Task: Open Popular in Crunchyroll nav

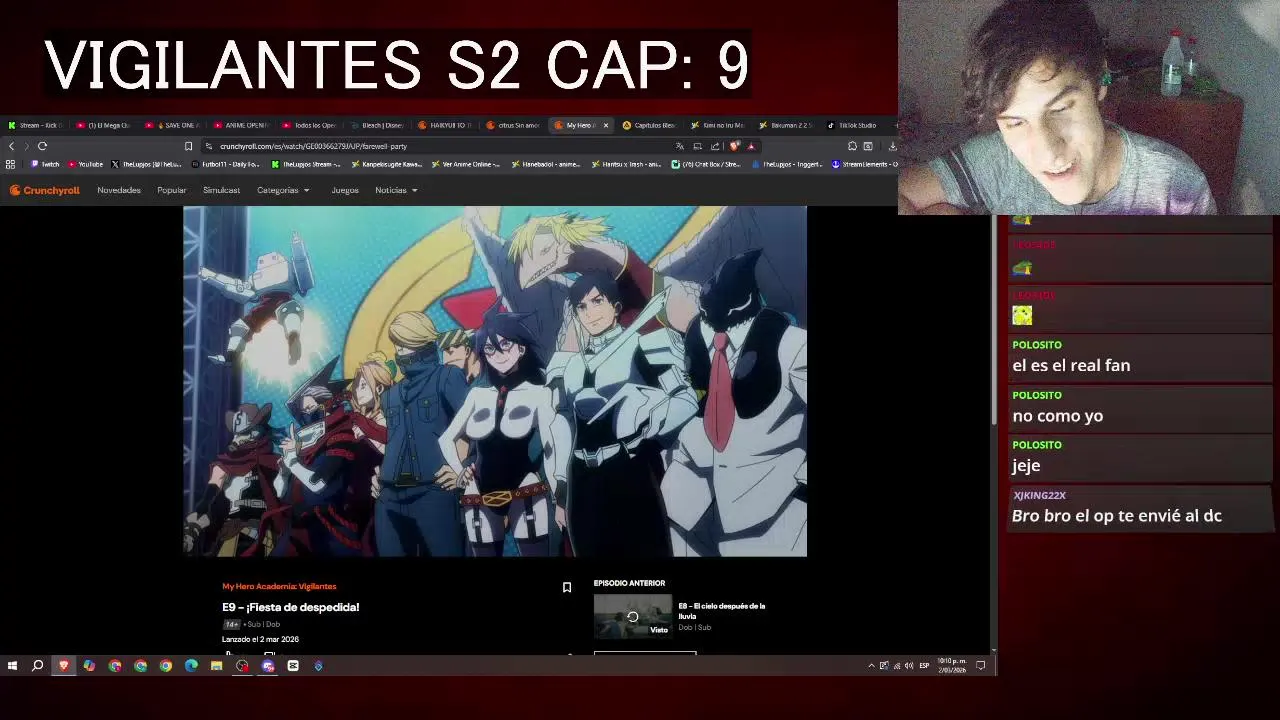Action: 172,190
